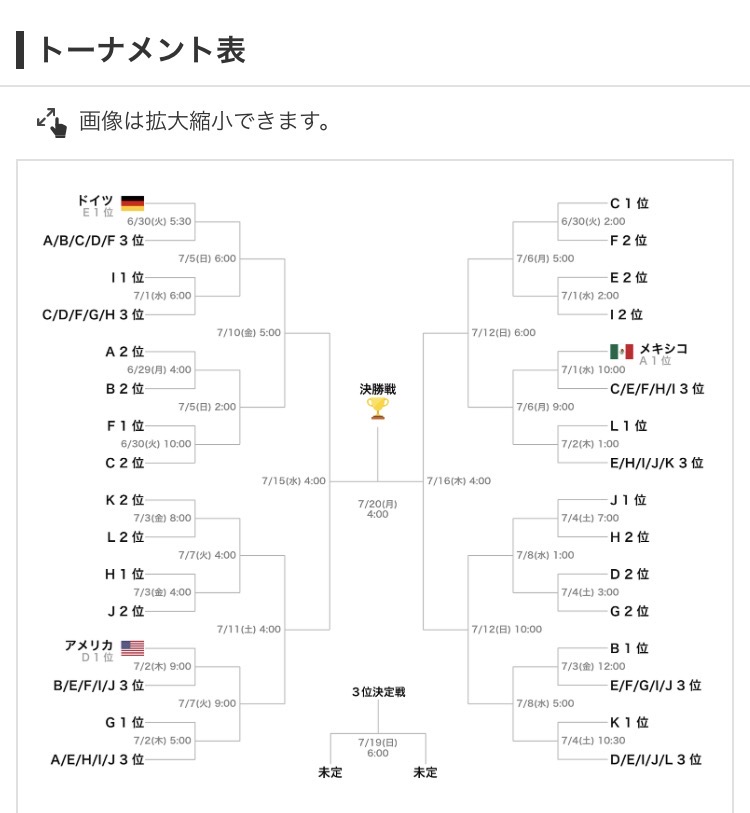Click the トーナメント表 heading

point(142,50)
